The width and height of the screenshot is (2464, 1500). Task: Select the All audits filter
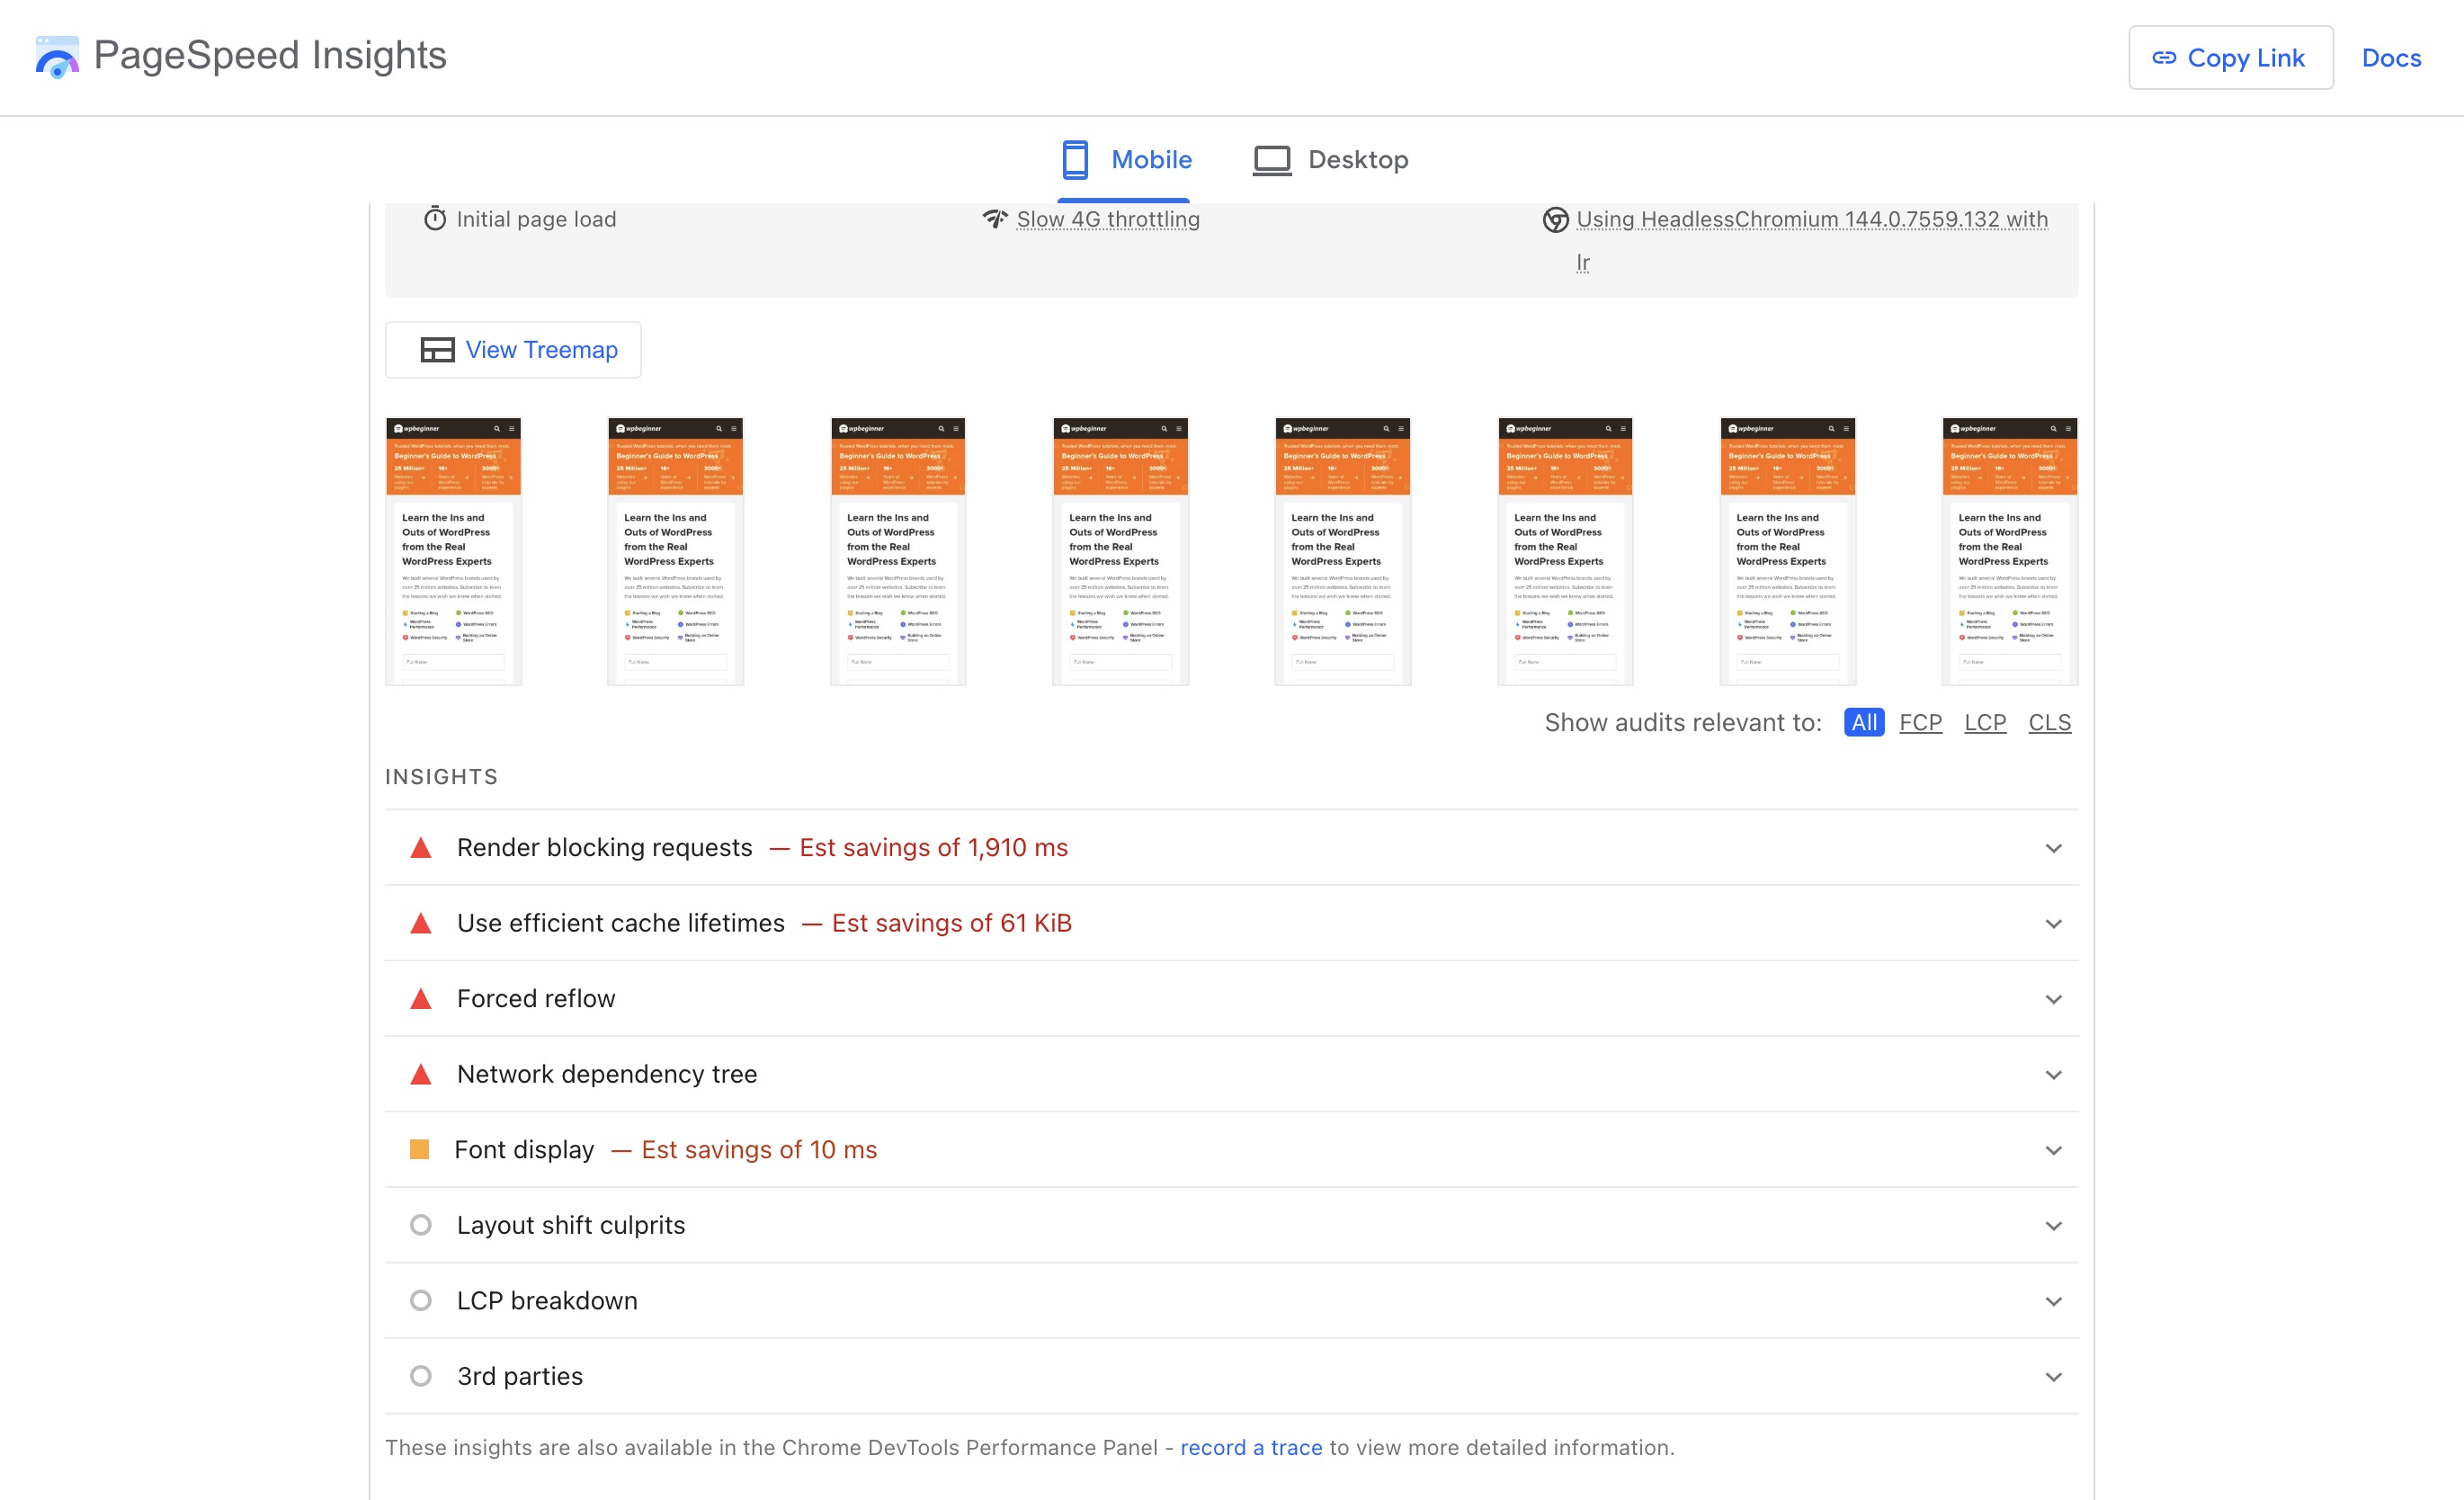[1863, 722]
